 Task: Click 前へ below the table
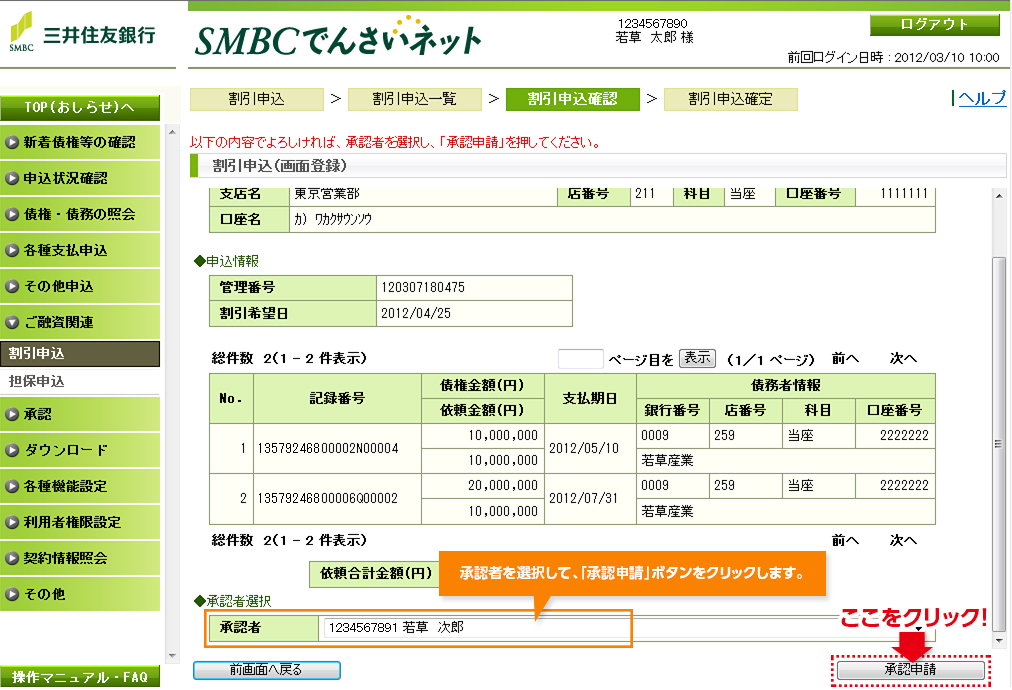[845, 540]
